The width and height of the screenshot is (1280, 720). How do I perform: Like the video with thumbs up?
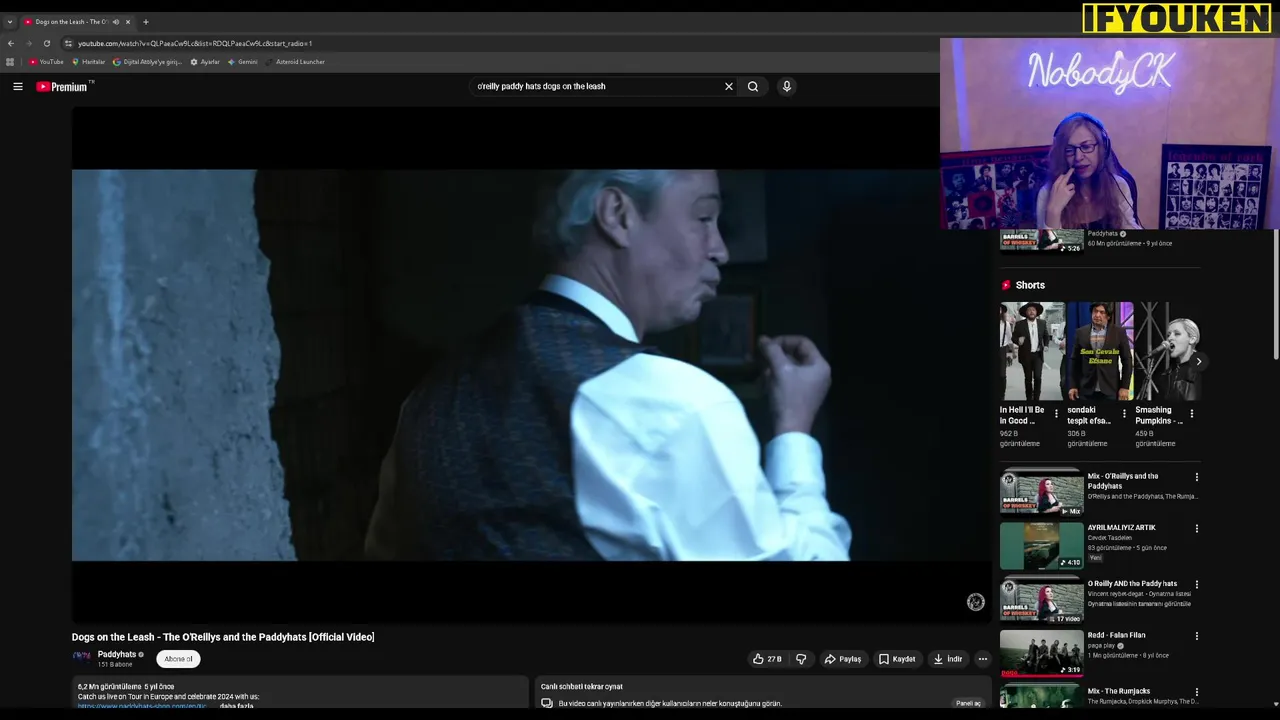point(767,659)
